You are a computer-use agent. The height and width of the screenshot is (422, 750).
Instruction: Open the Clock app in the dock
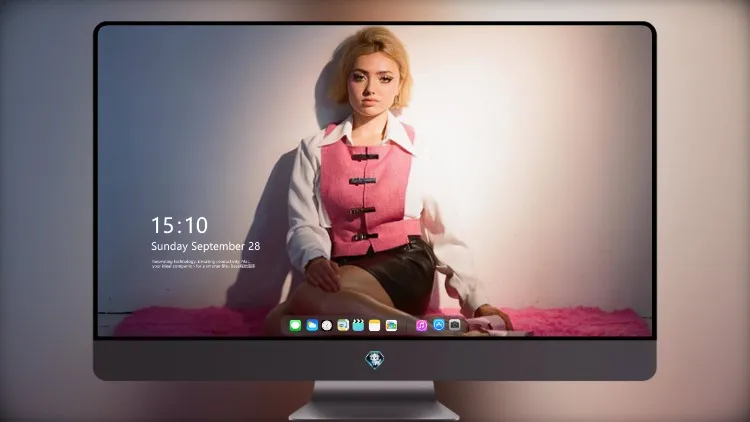[x=327, y=326]
